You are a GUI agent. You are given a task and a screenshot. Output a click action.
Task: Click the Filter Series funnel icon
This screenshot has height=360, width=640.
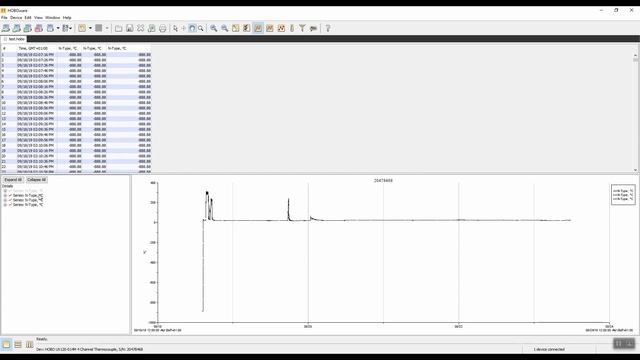[302, 28]
